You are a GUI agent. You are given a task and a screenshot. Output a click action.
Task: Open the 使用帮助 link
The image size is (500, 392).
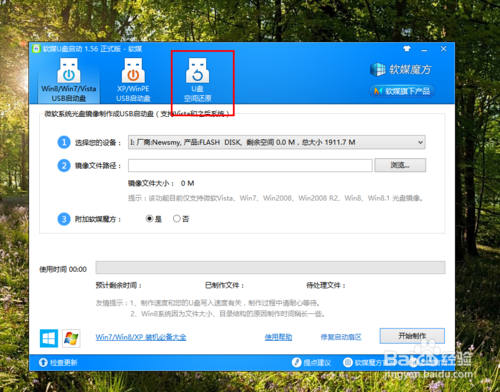(x=278, y=337)
